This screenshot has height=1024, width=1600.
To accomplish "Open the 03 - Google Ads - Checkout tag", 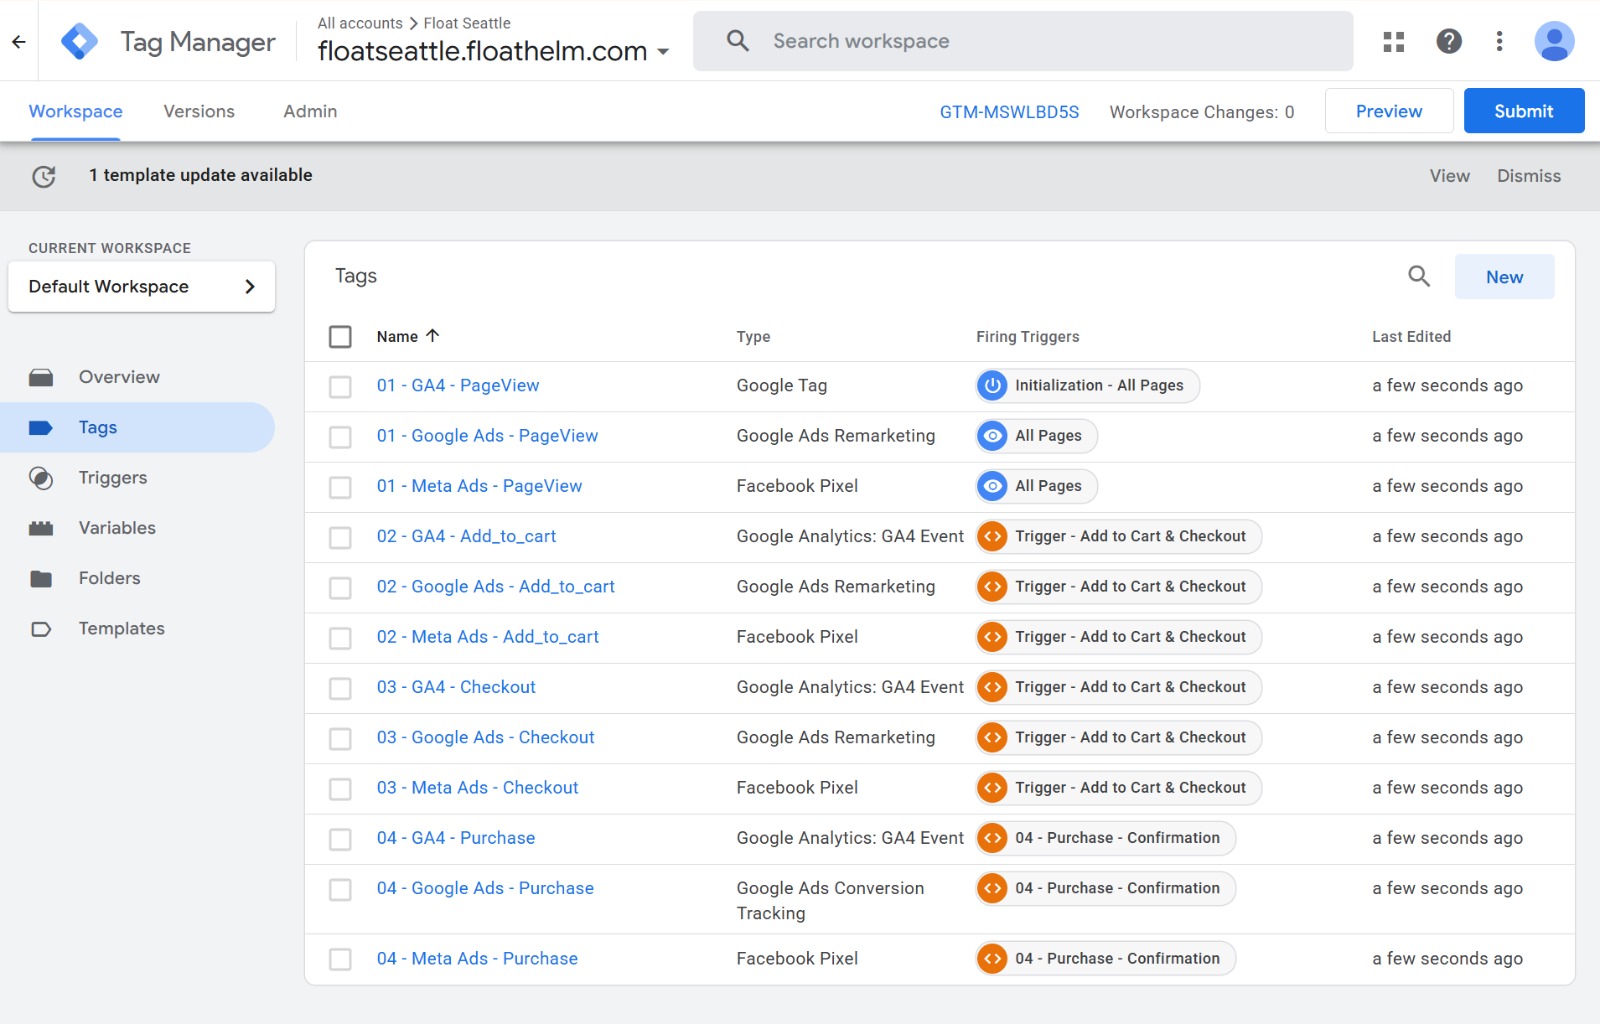I will pyautogui.click(x=485, y=737).
